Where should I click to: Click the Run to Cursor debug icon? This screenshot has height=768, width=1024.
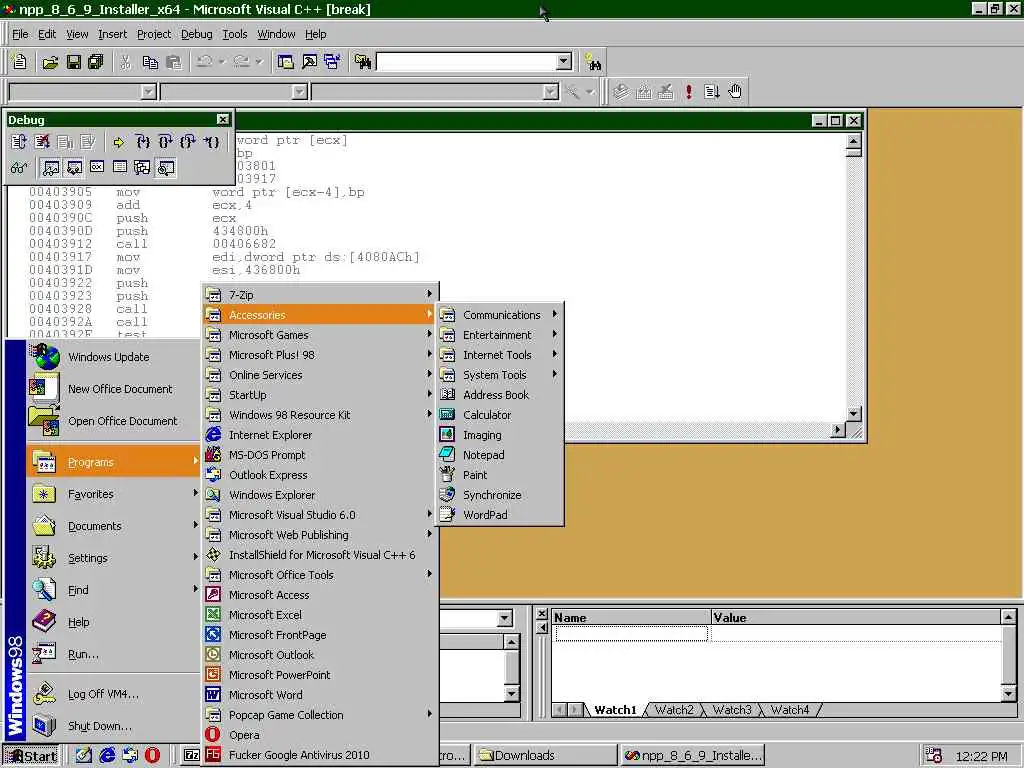(211, 142)
